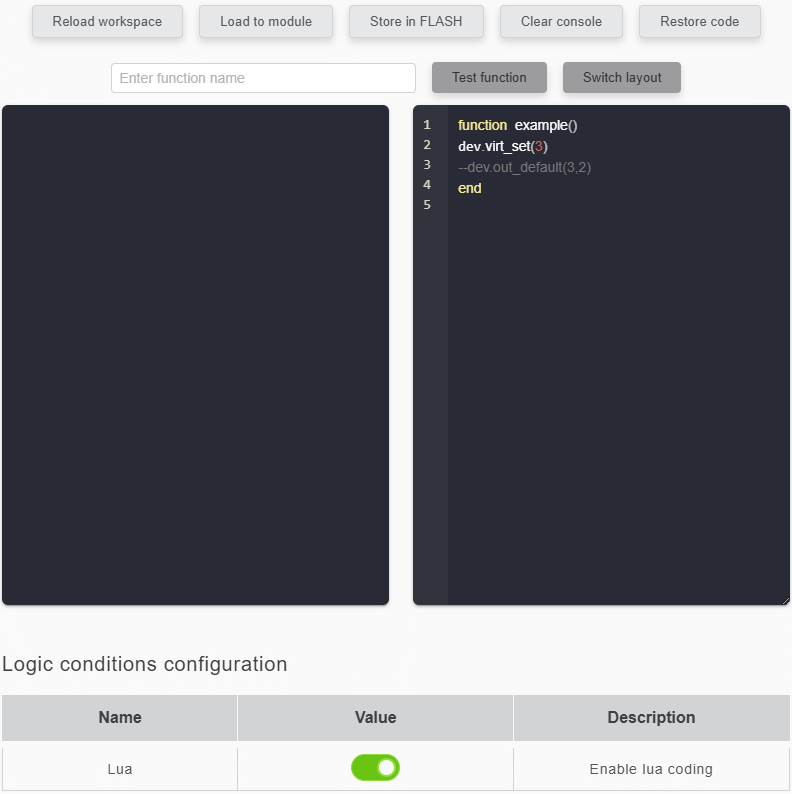Image resolution: width=792 pixels, height=794 pixels.
Task: Switch layout of the editor panels
Action: click(x=622, y=78)
